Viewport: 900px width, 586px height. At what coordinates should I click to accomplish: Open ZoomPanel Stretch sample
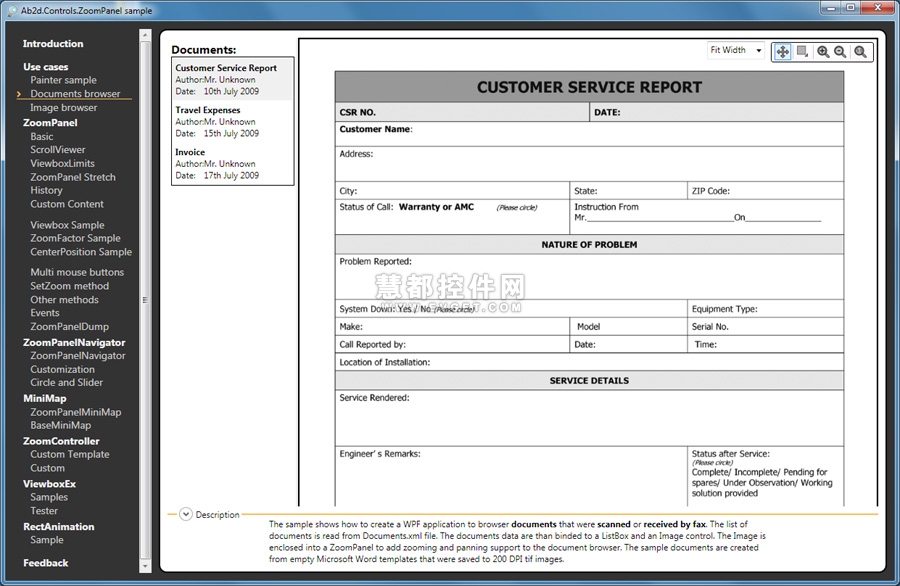click(x=73, y=177)
